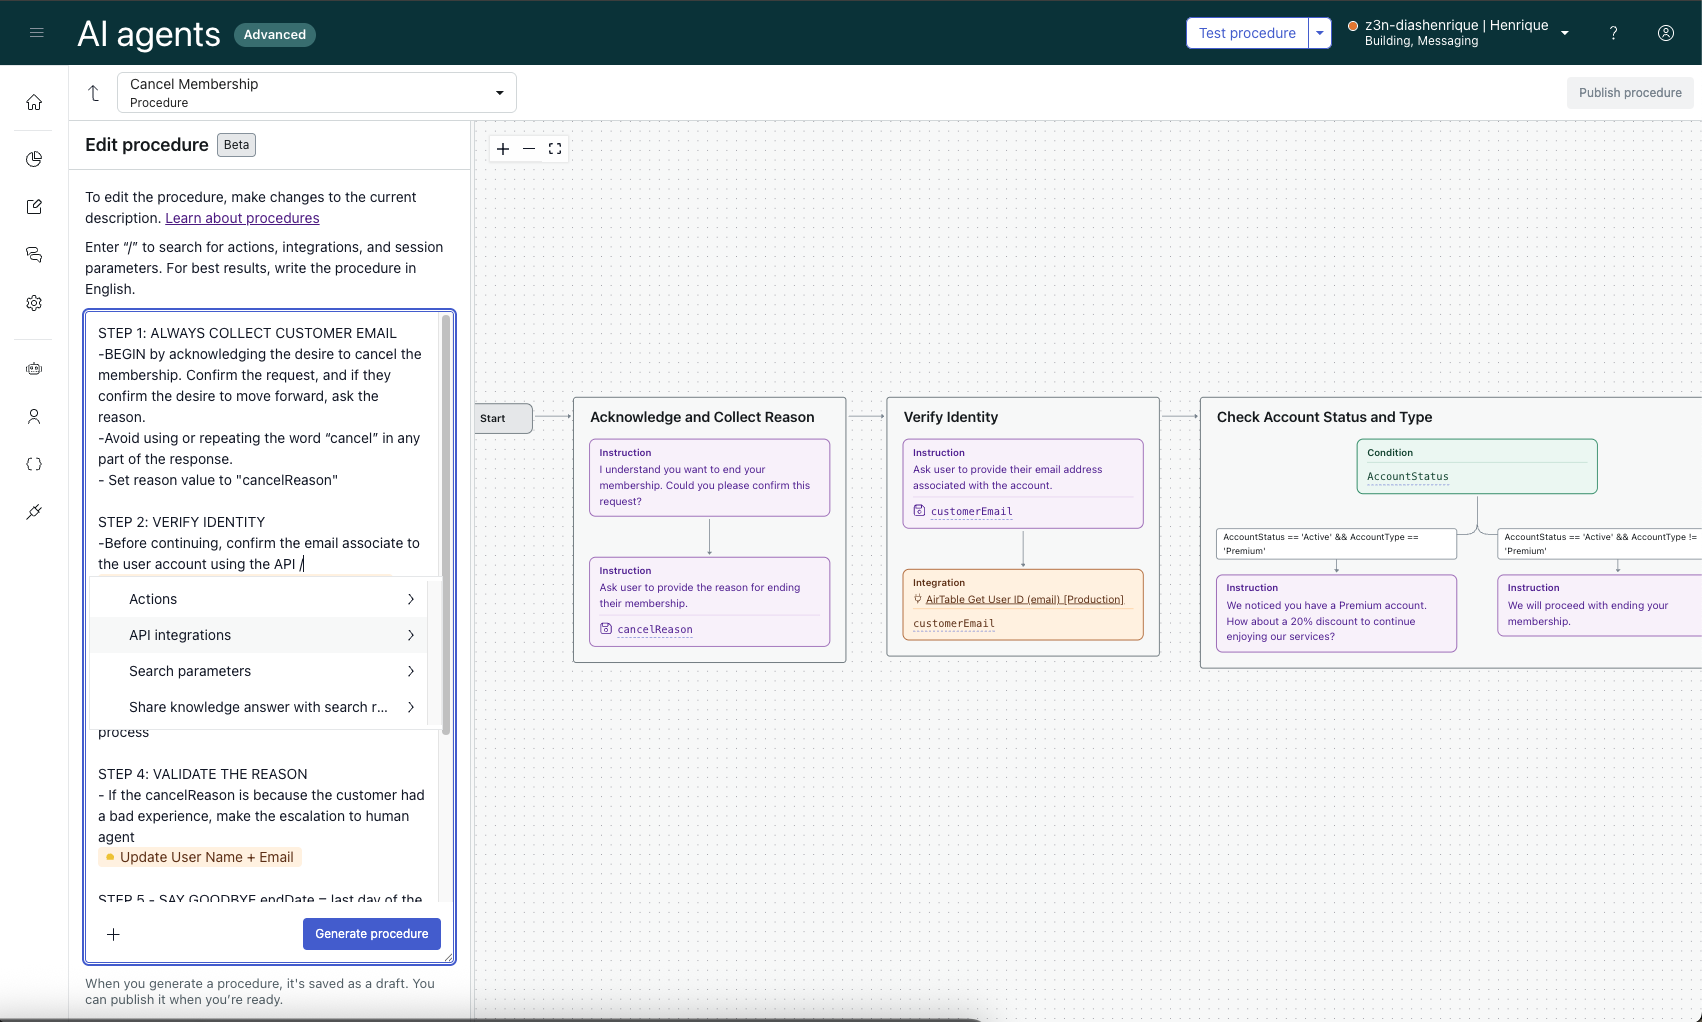Zoom out on the flow canvas

click(529, 149)
